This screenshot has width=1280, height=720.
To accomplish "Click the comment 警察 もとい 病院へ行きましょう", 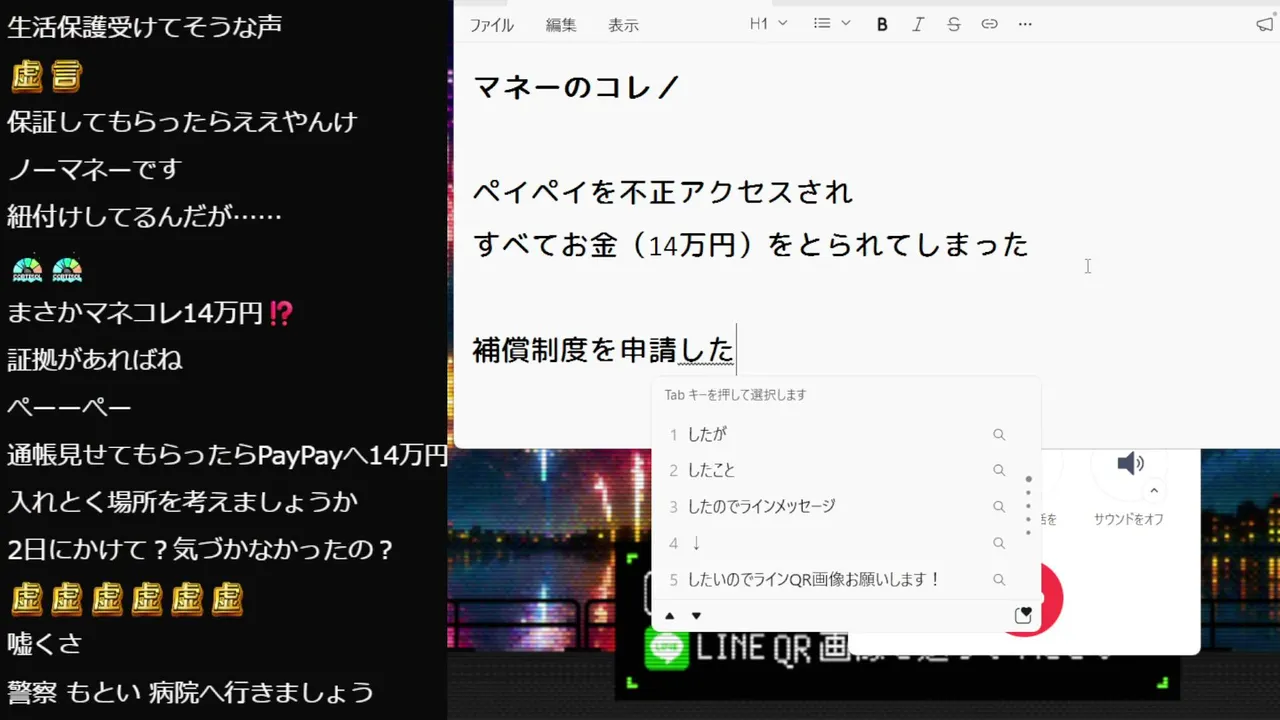I will (x=190, y=692).
